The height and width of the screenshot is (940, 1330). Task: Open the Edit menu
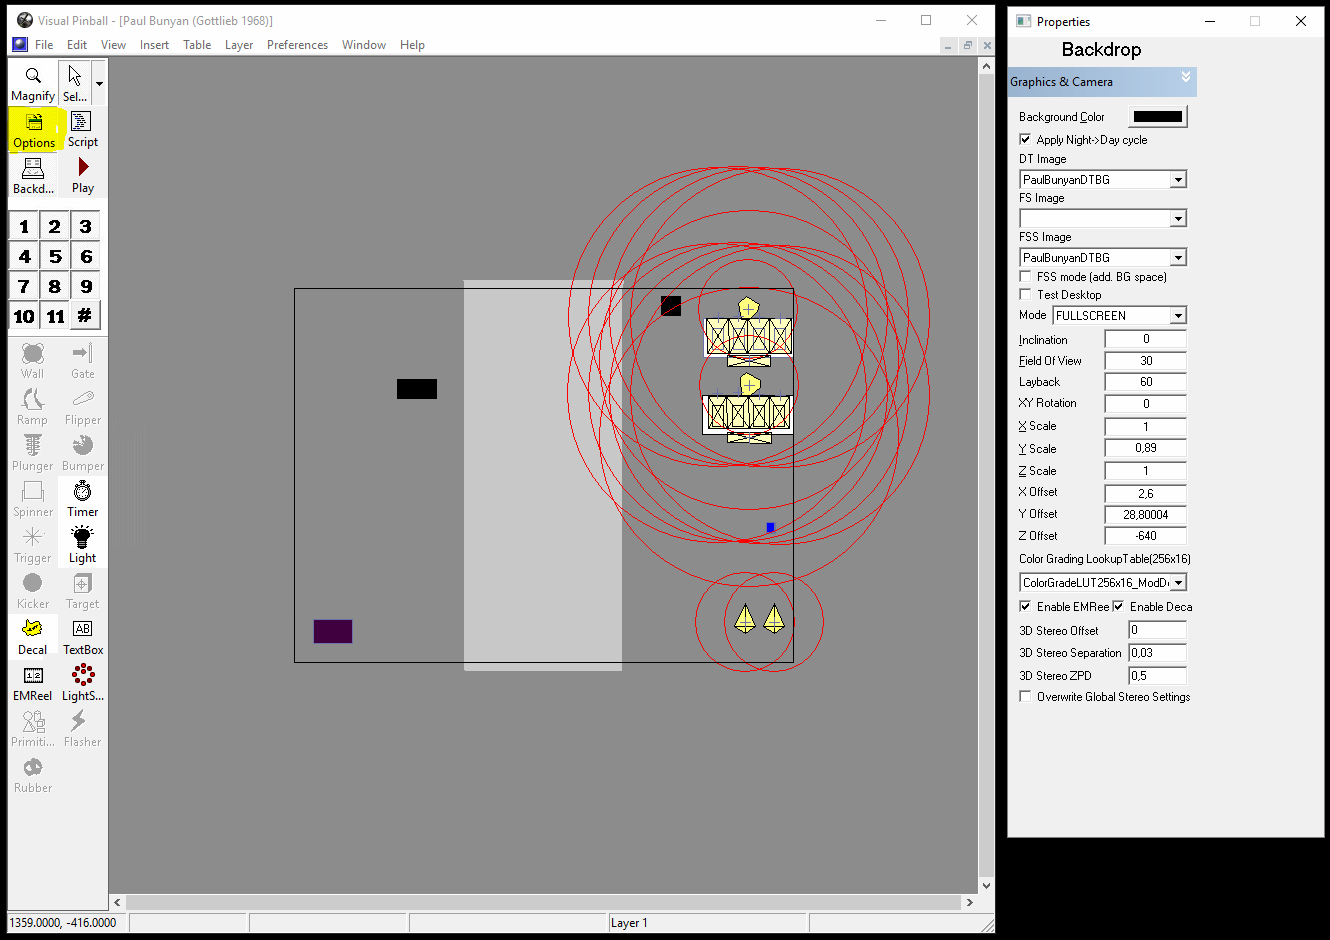click(77, 45)
